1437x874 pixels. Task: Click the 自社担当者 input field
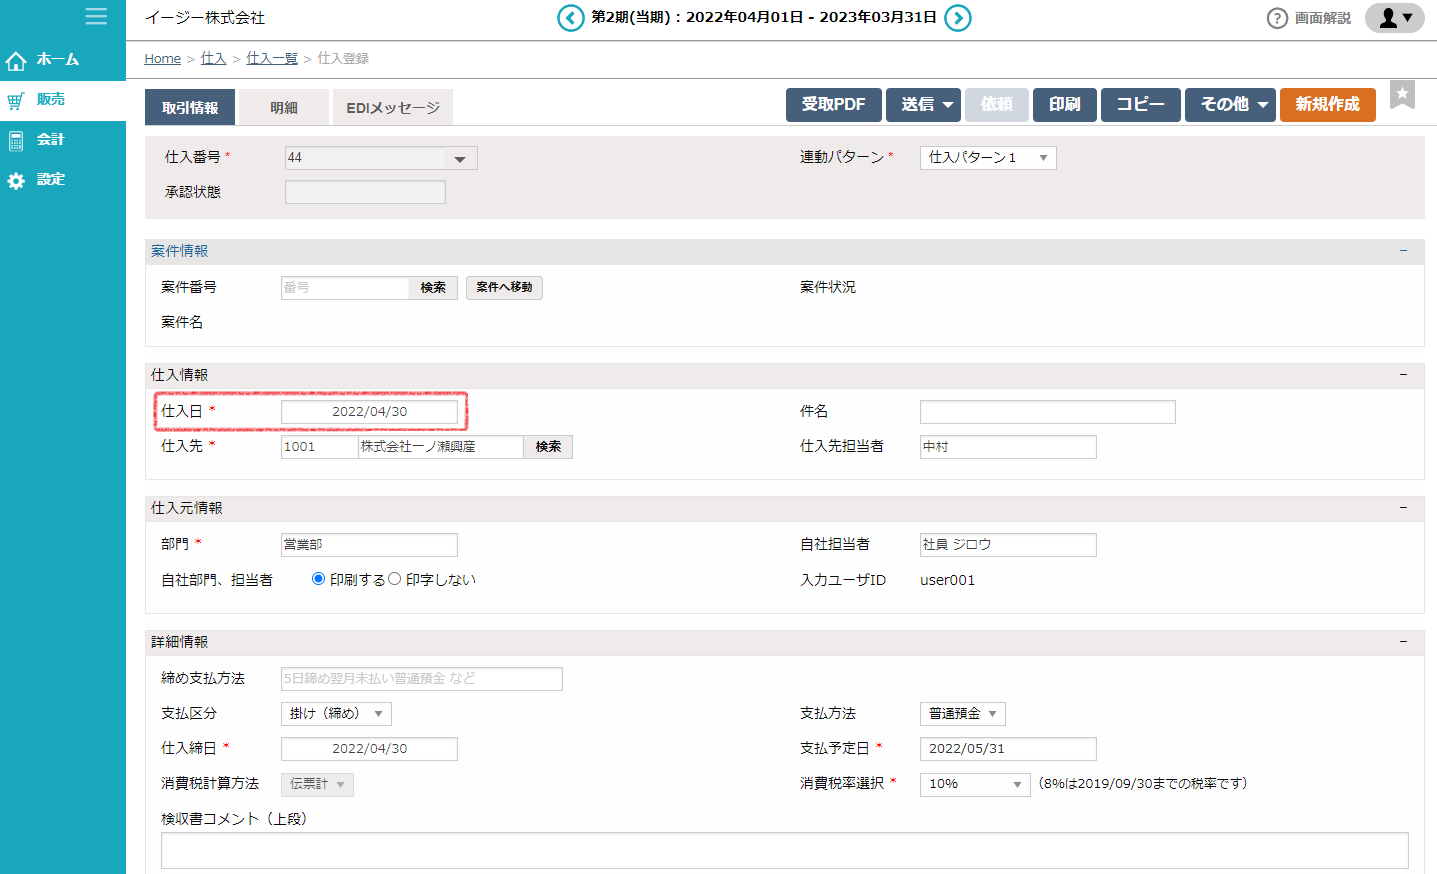[x=1008, y=545]
